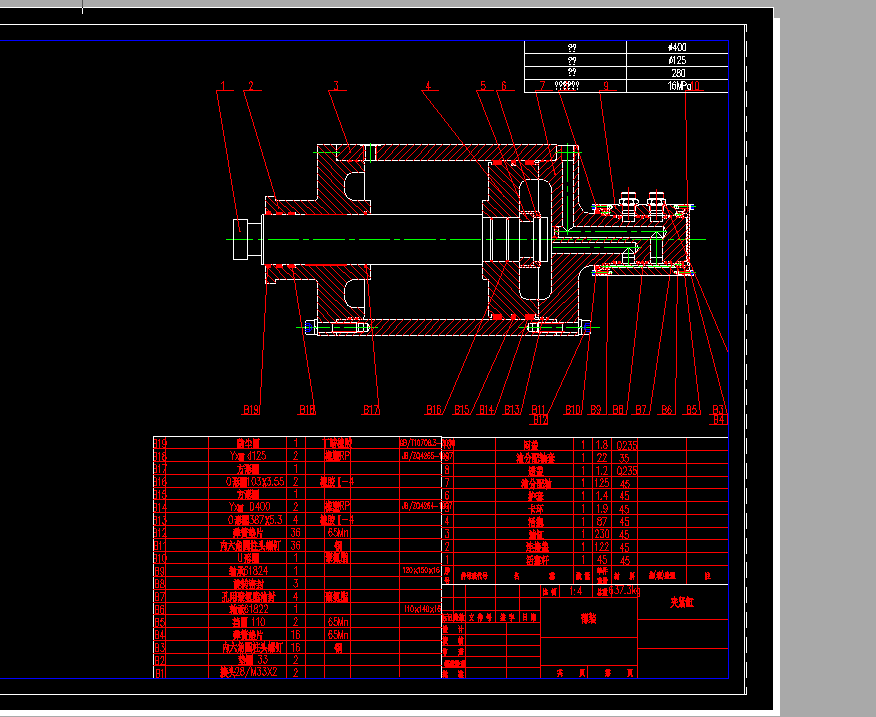The height and width of the screenshot is (717, 876).
Task: Click balloon label 3 above the cylinder
Action: click(336, 86)
